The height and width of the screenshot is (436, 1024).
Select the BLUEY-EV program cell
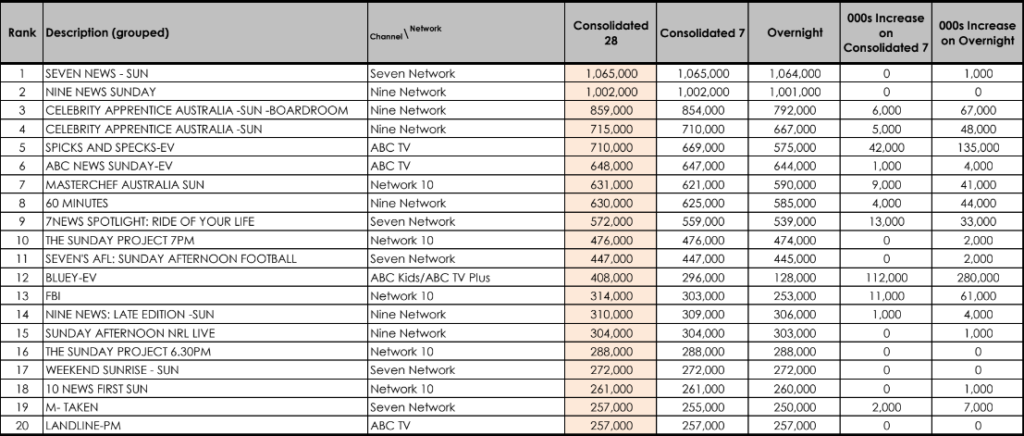coord(205,277)
